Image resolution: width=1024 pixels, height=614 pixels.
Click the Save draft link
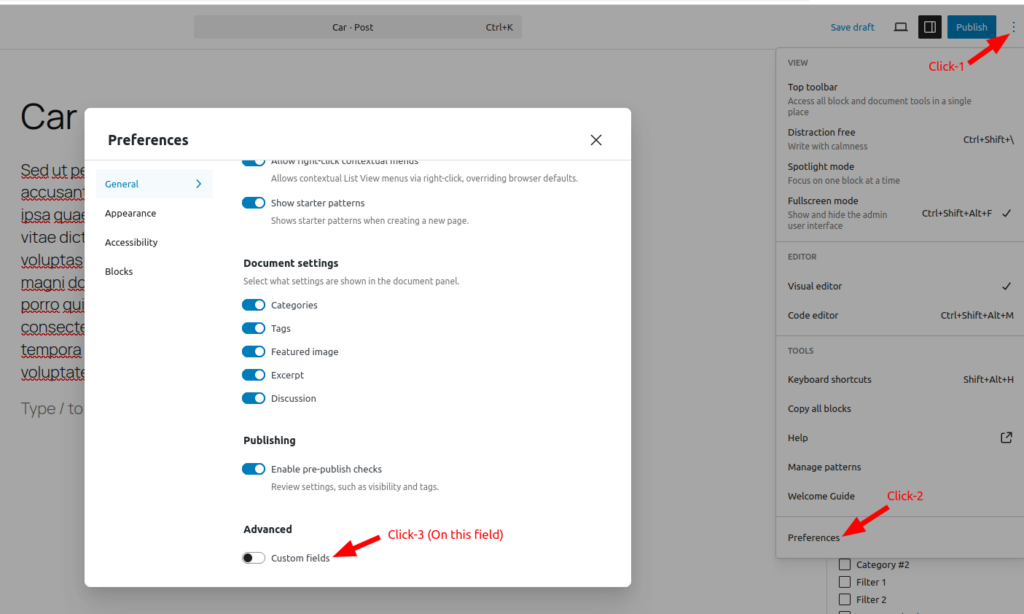click(852, 27)
